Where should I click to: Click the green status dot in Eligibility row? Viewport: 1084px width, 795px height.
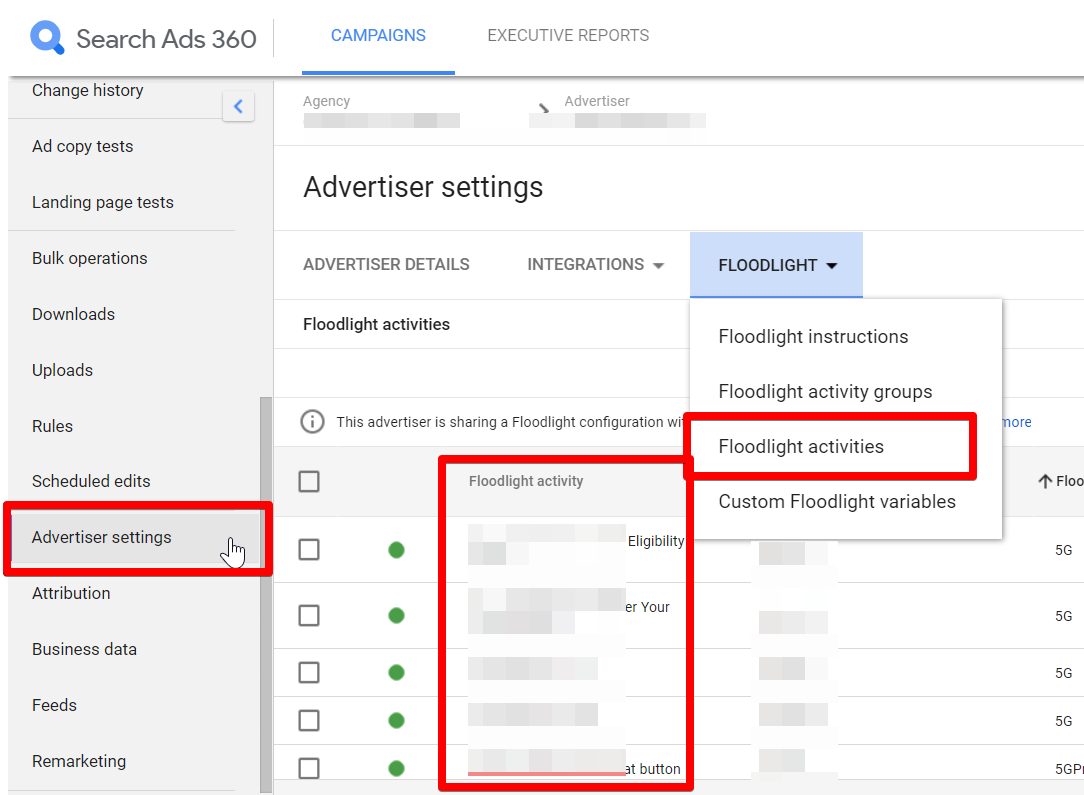click(x=396, y=550)
